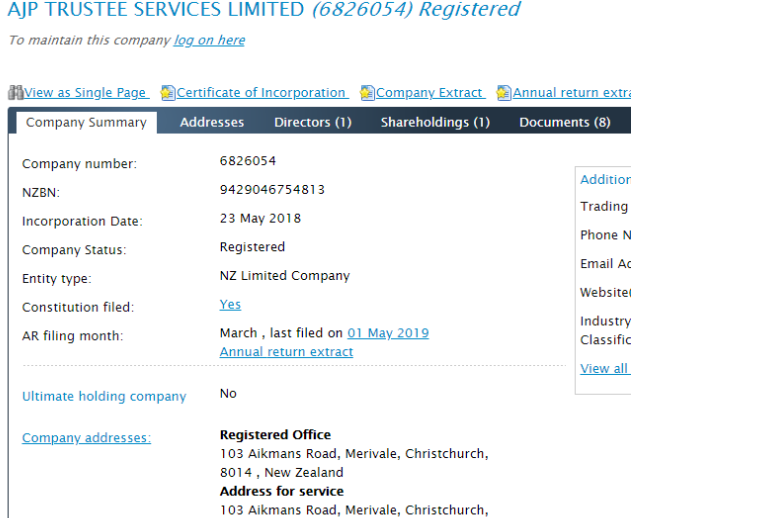The width and height of the screenshot is (778, 518).
Task: Click the binoculars icon beside View as Single Page
Action: (x=16, y=93)
